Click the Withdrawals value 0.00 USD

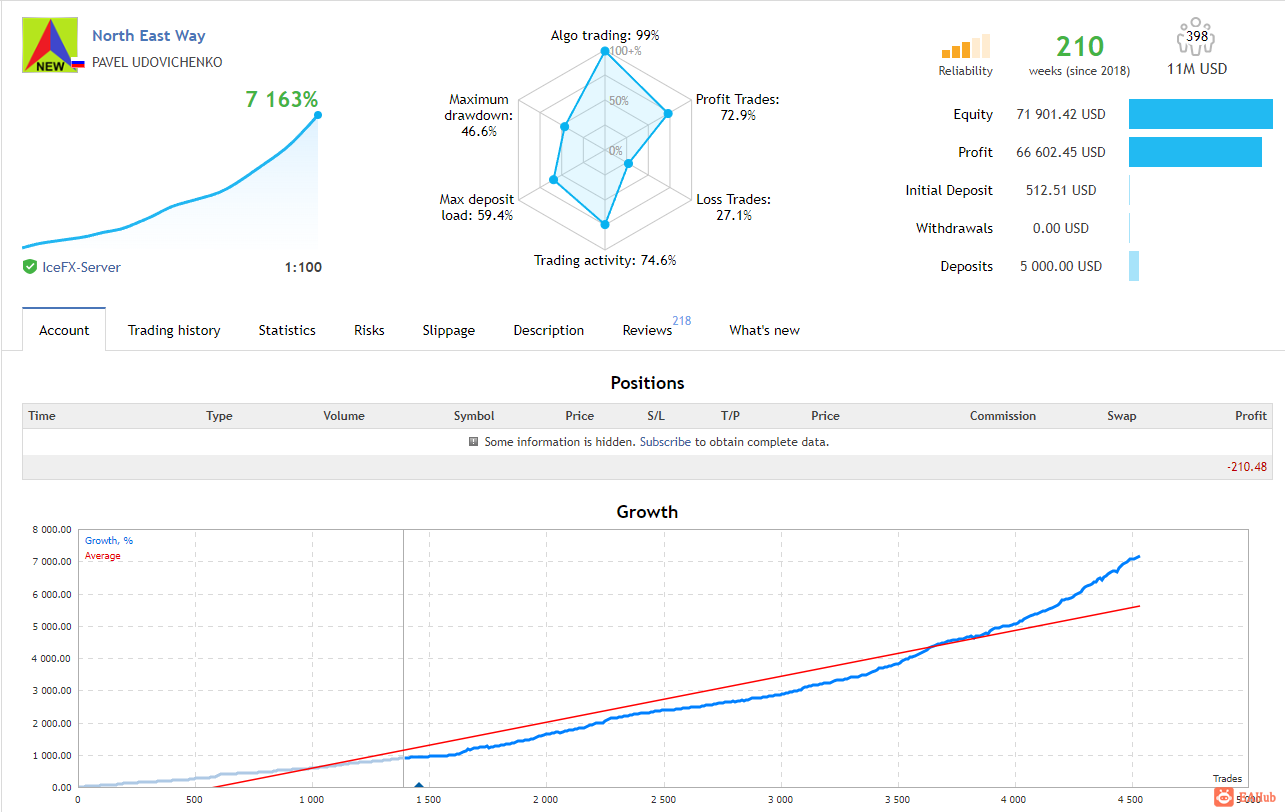(x=1061, y=228)
